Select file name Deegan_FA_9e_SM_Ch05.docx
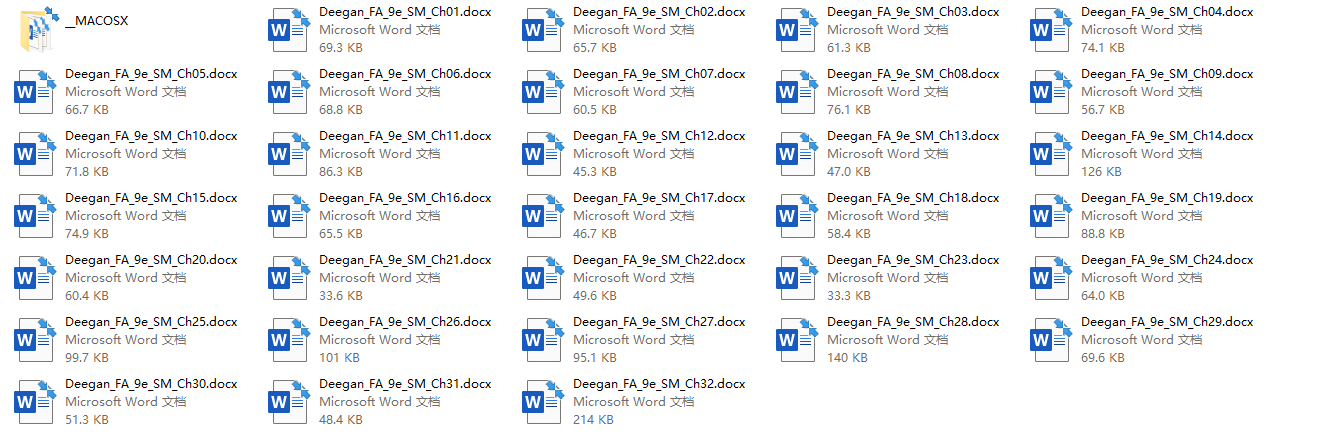This screenshot has height=447, width=1336. pos(151,74)
